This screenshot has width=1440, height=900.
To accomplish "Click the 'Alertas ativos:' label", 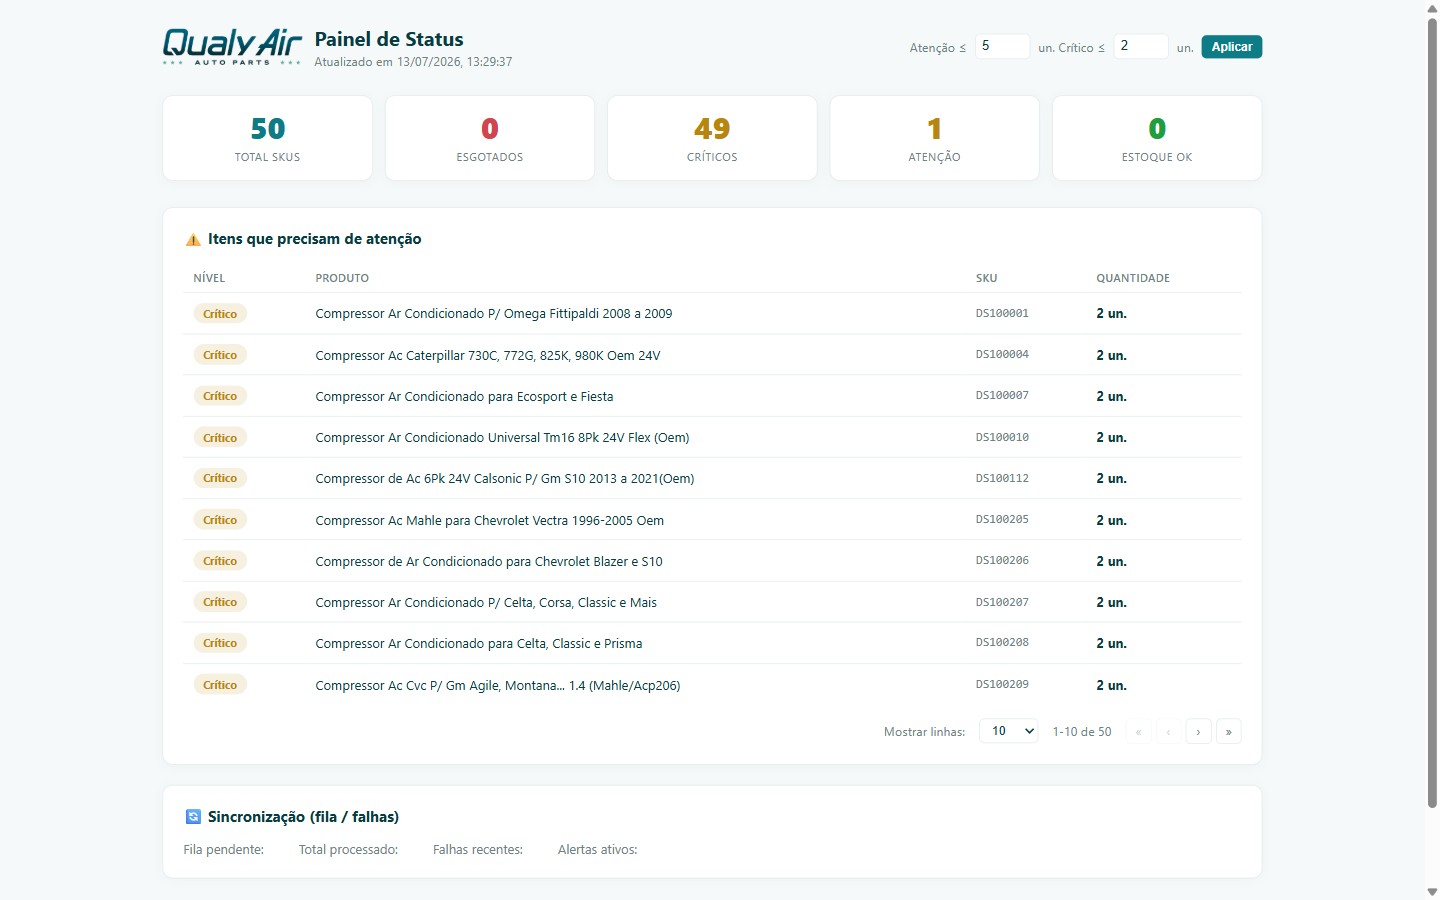I will click(x=597, y=850).
